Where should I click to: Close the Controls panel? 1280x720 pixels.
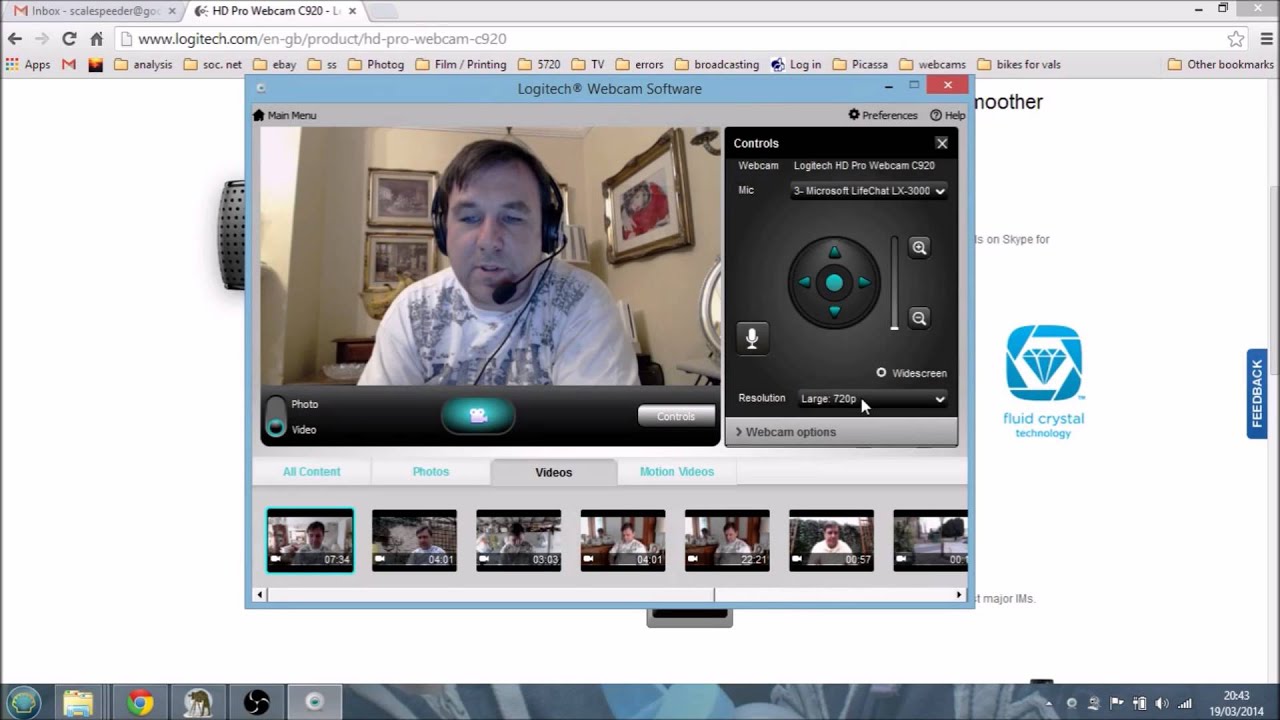tap(942, 143)
